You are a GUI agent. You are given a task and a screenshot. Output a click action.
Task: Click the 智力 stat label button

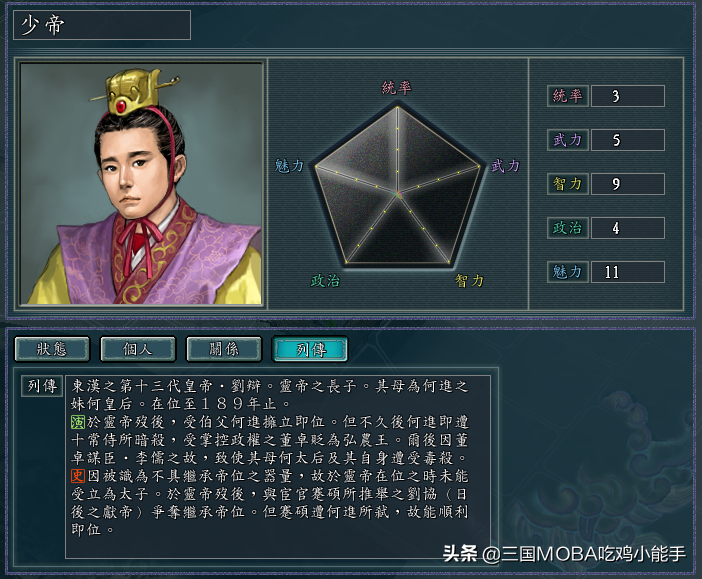568,184
